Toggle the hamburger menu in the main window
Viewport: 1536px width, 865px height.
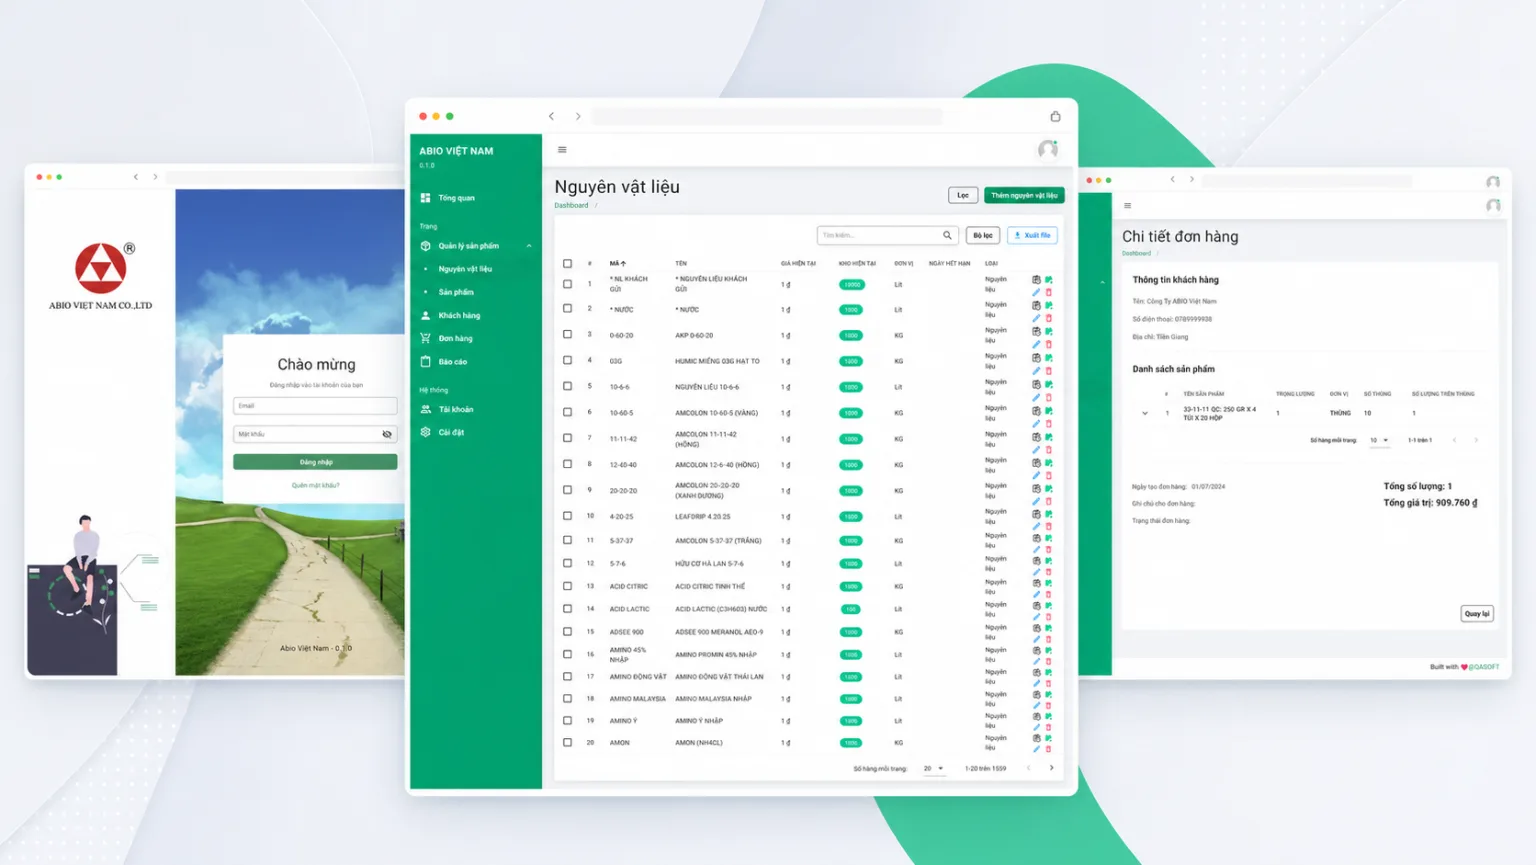click(x=562, y=150)
